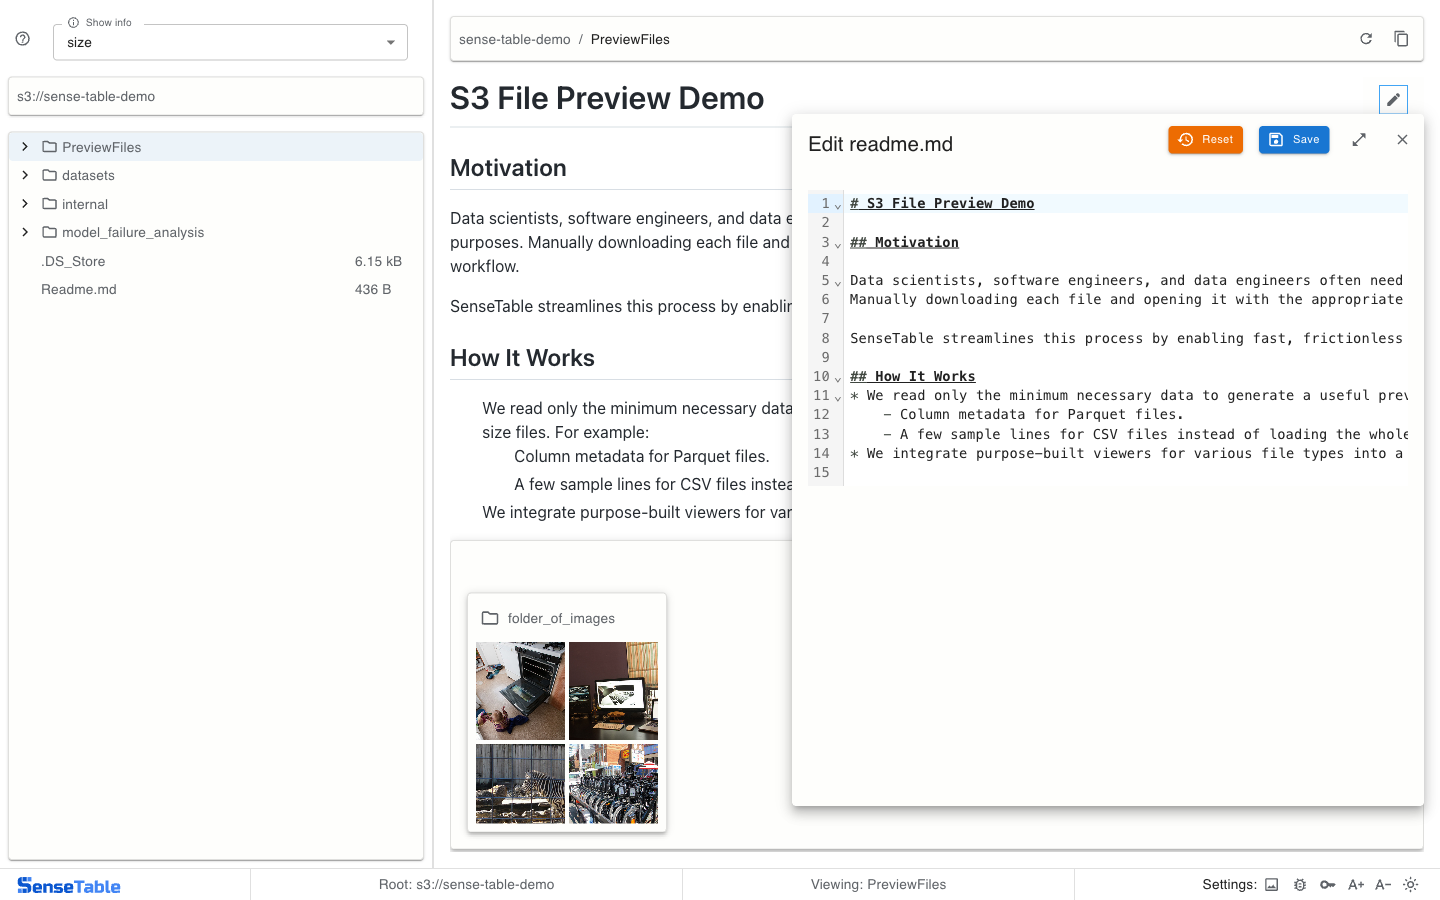Decrease font size with A− icon
The height and width of the screenshot is (900, 1440).
[1383, 885]
